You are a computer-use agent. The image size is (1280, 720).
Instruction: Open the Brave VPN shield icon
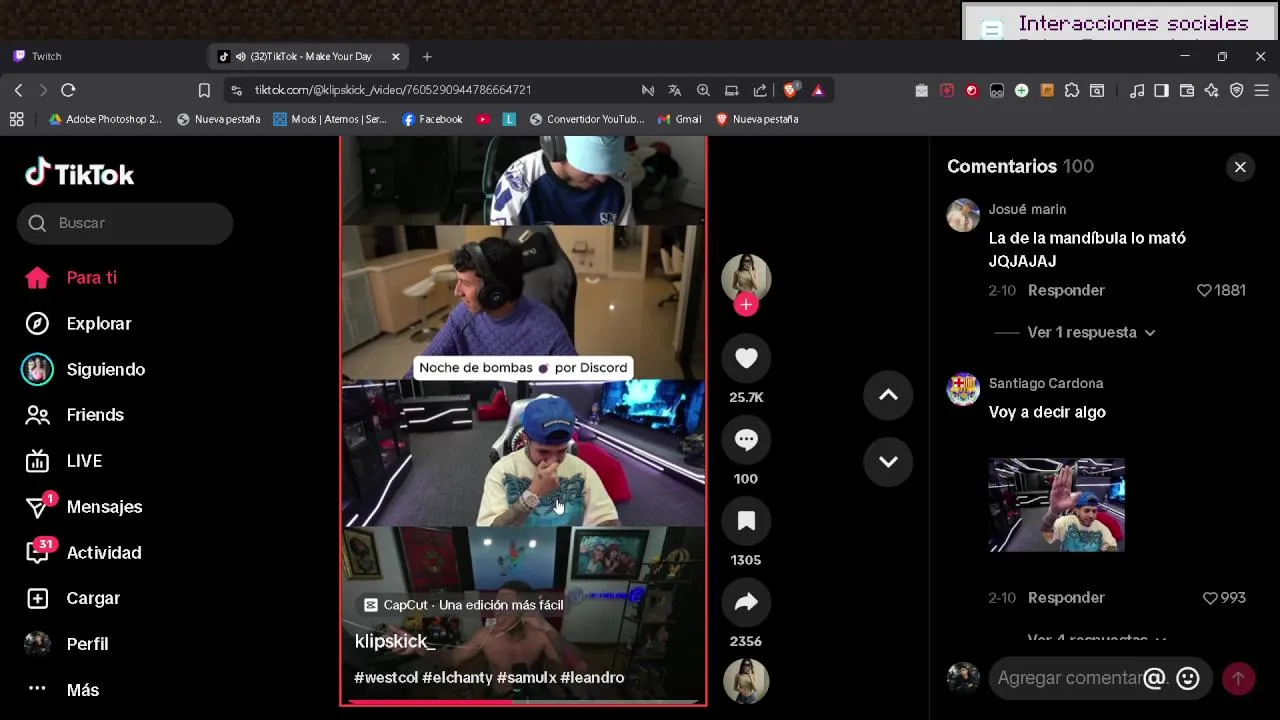pos(1237,90)
